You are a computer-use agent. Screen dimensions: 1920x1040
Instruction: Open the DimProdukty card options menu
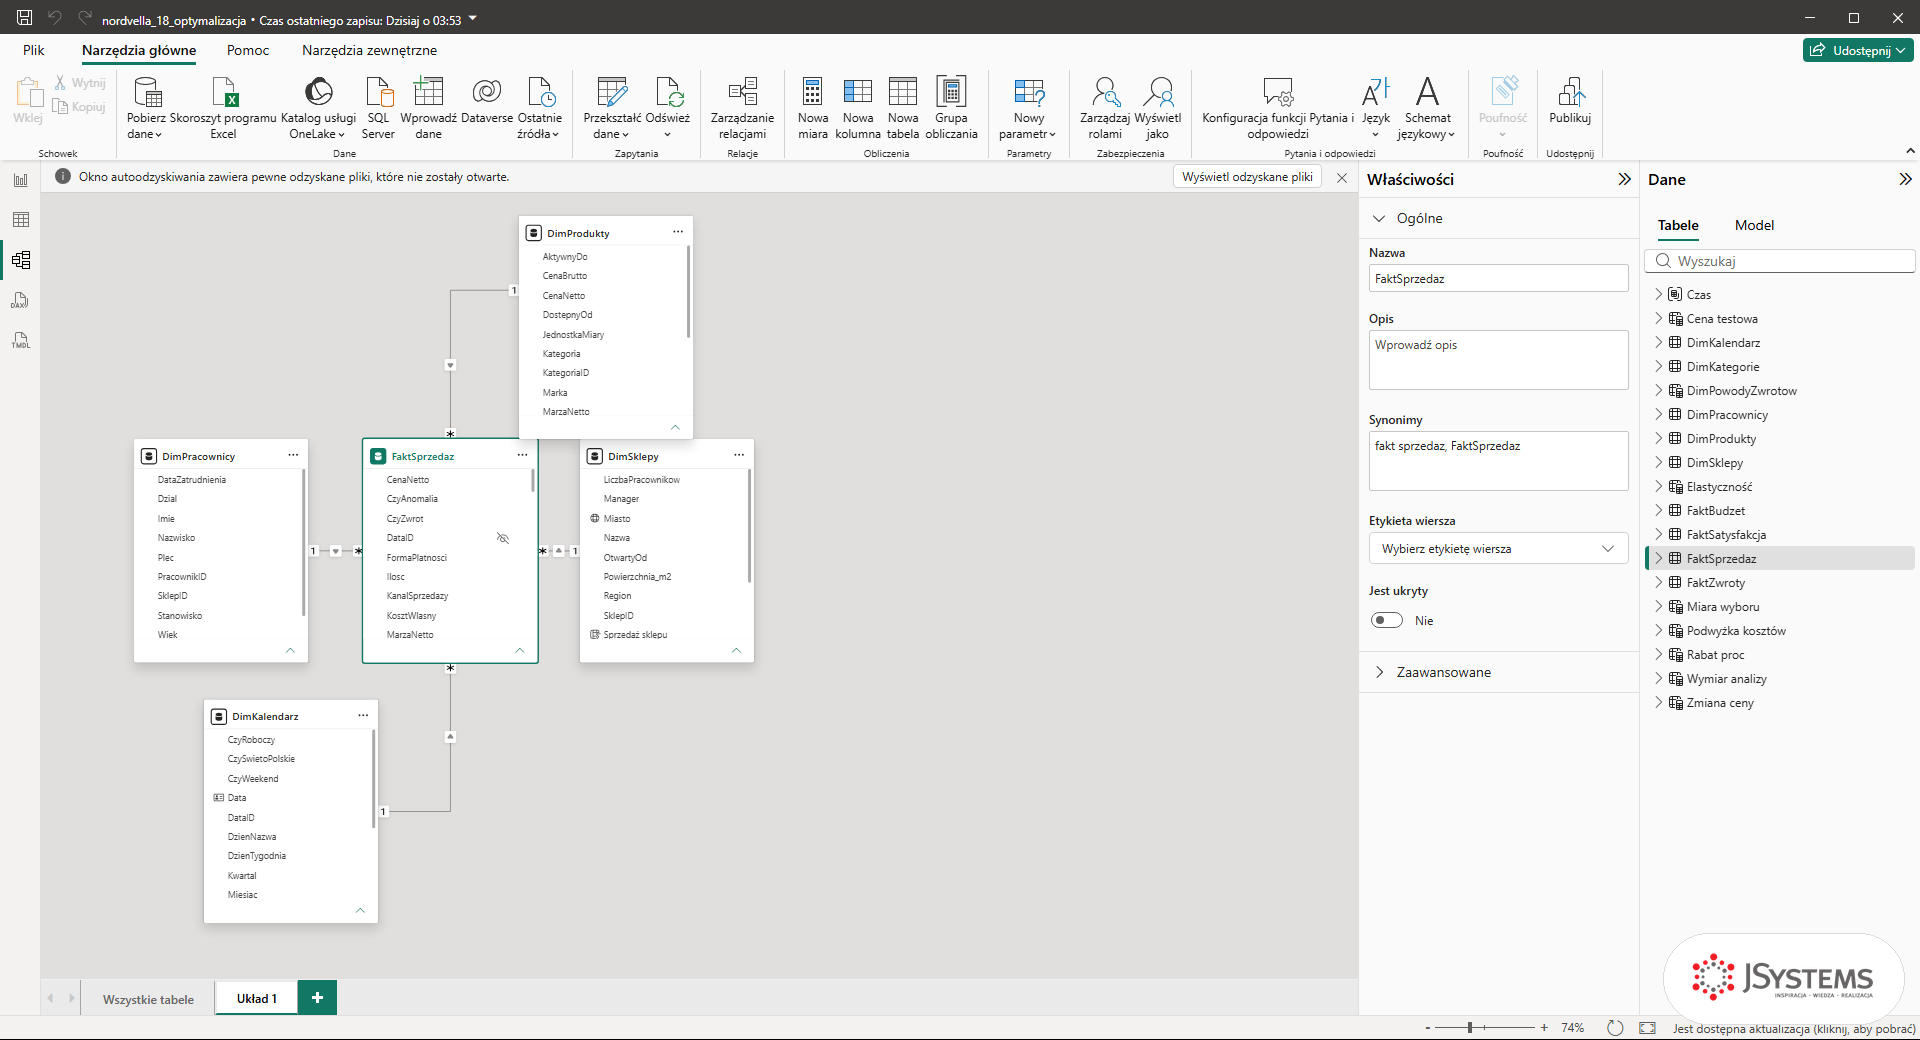coord(677,232)
